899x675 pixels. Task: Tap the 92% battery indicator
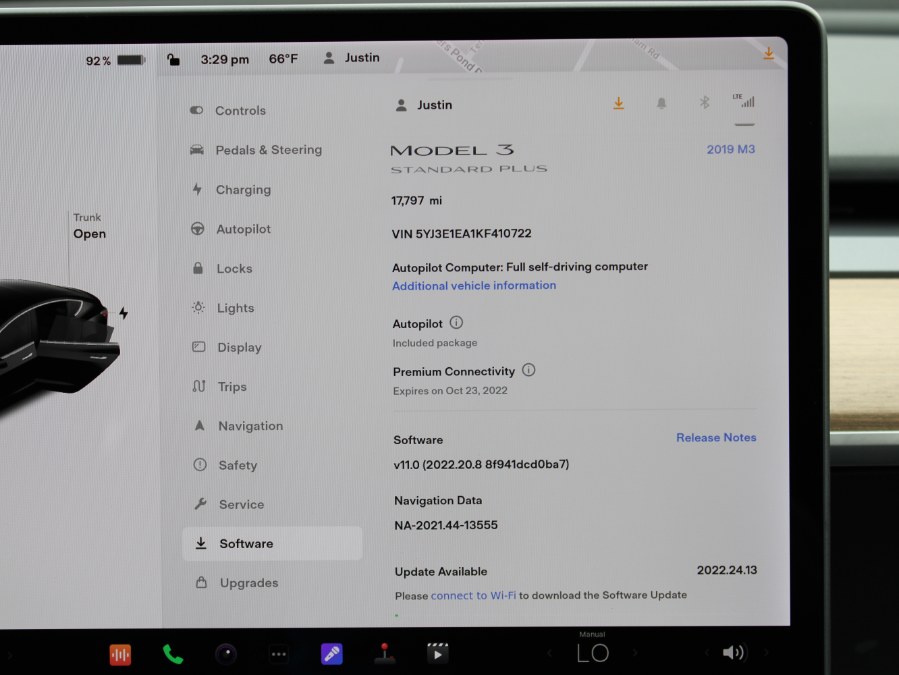[x=115, y=60]
